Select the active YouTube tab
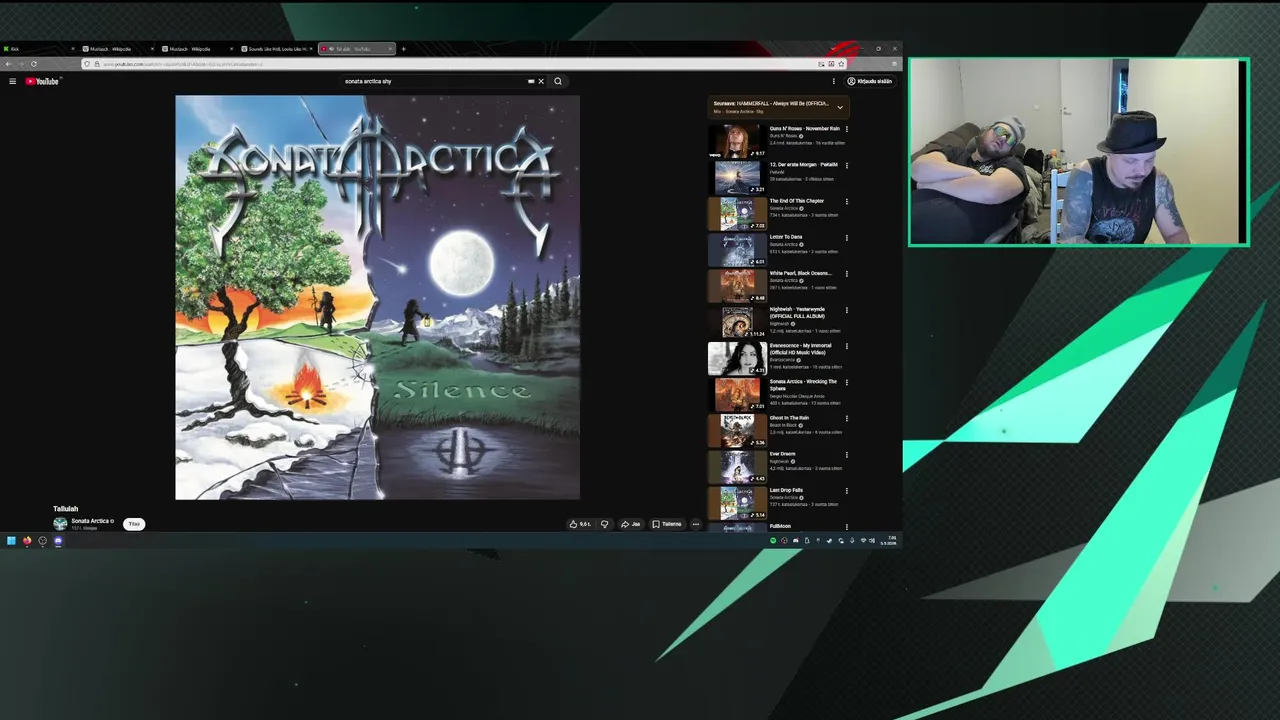Image resolution: width=1280 pixels, height=720 pixels. [356, 48]
